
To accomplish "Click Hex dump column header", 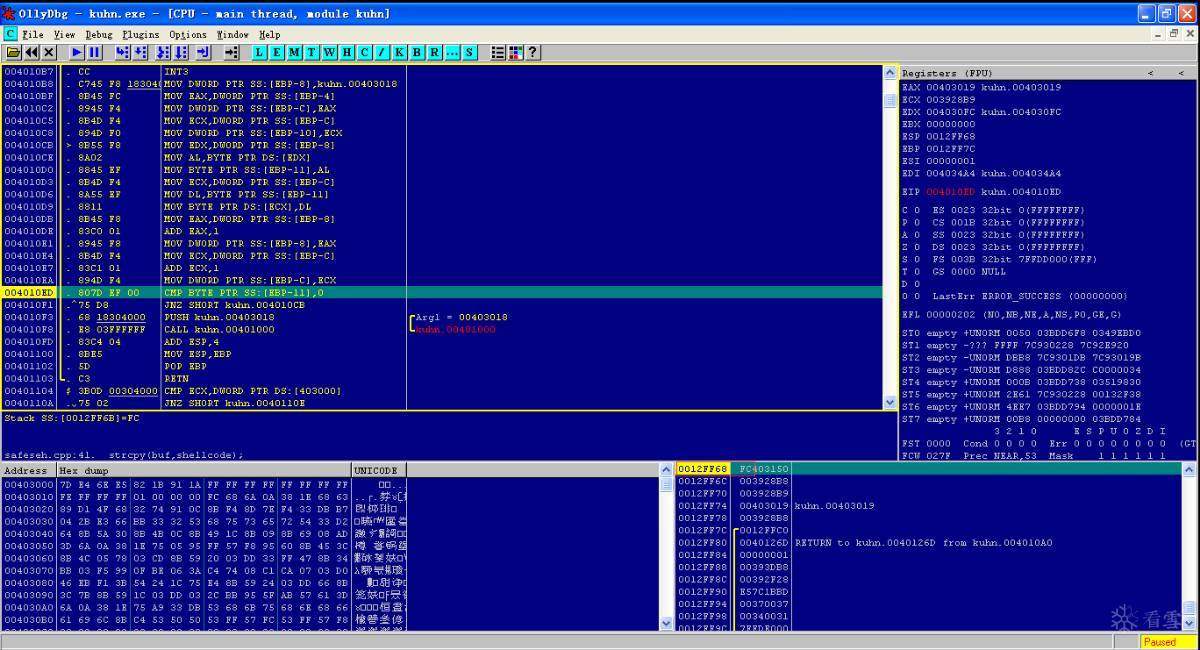I will pos(203,470).
